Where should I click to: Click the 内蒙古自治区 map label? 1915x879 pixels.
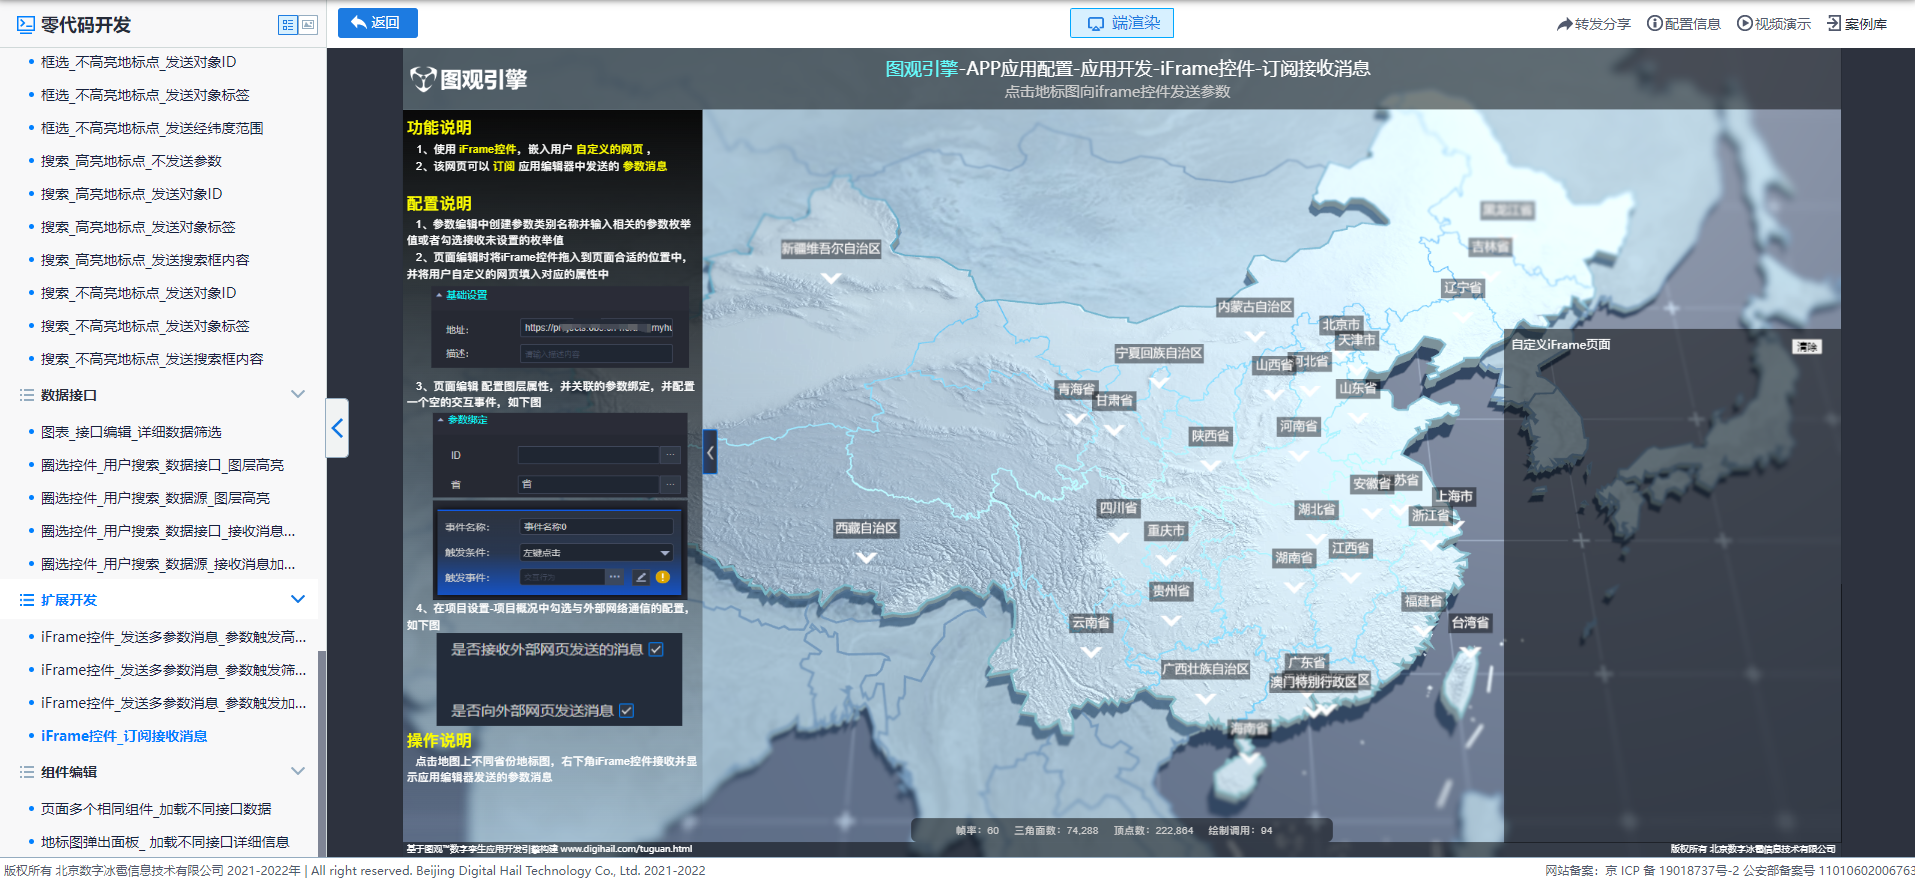click(x=1255, y=307)
